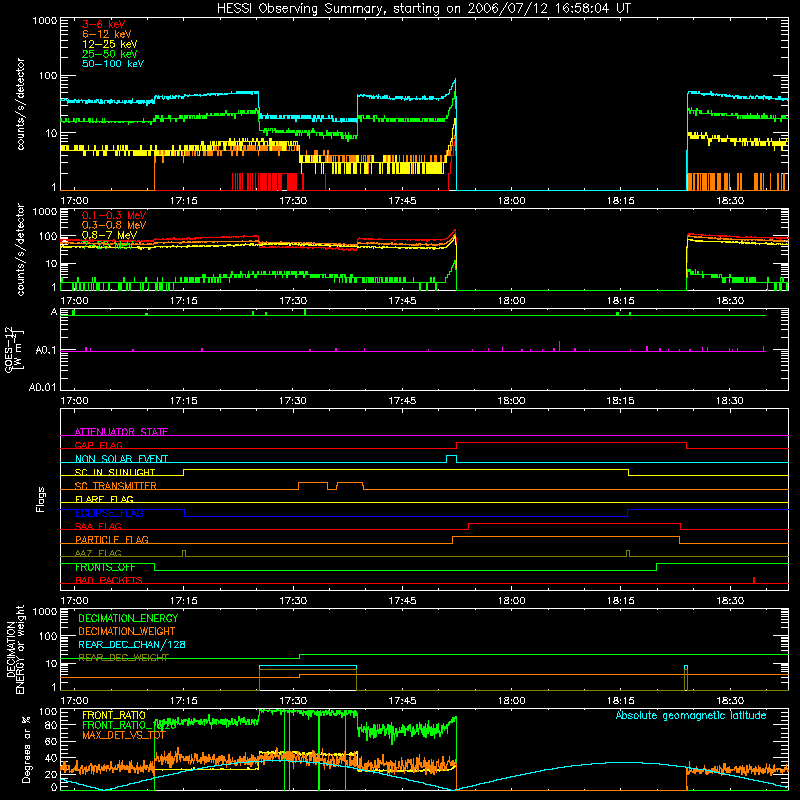Select the 17:45 tick under the MeV plot
This screenshot has width=800, height=800.
(402, 301)
